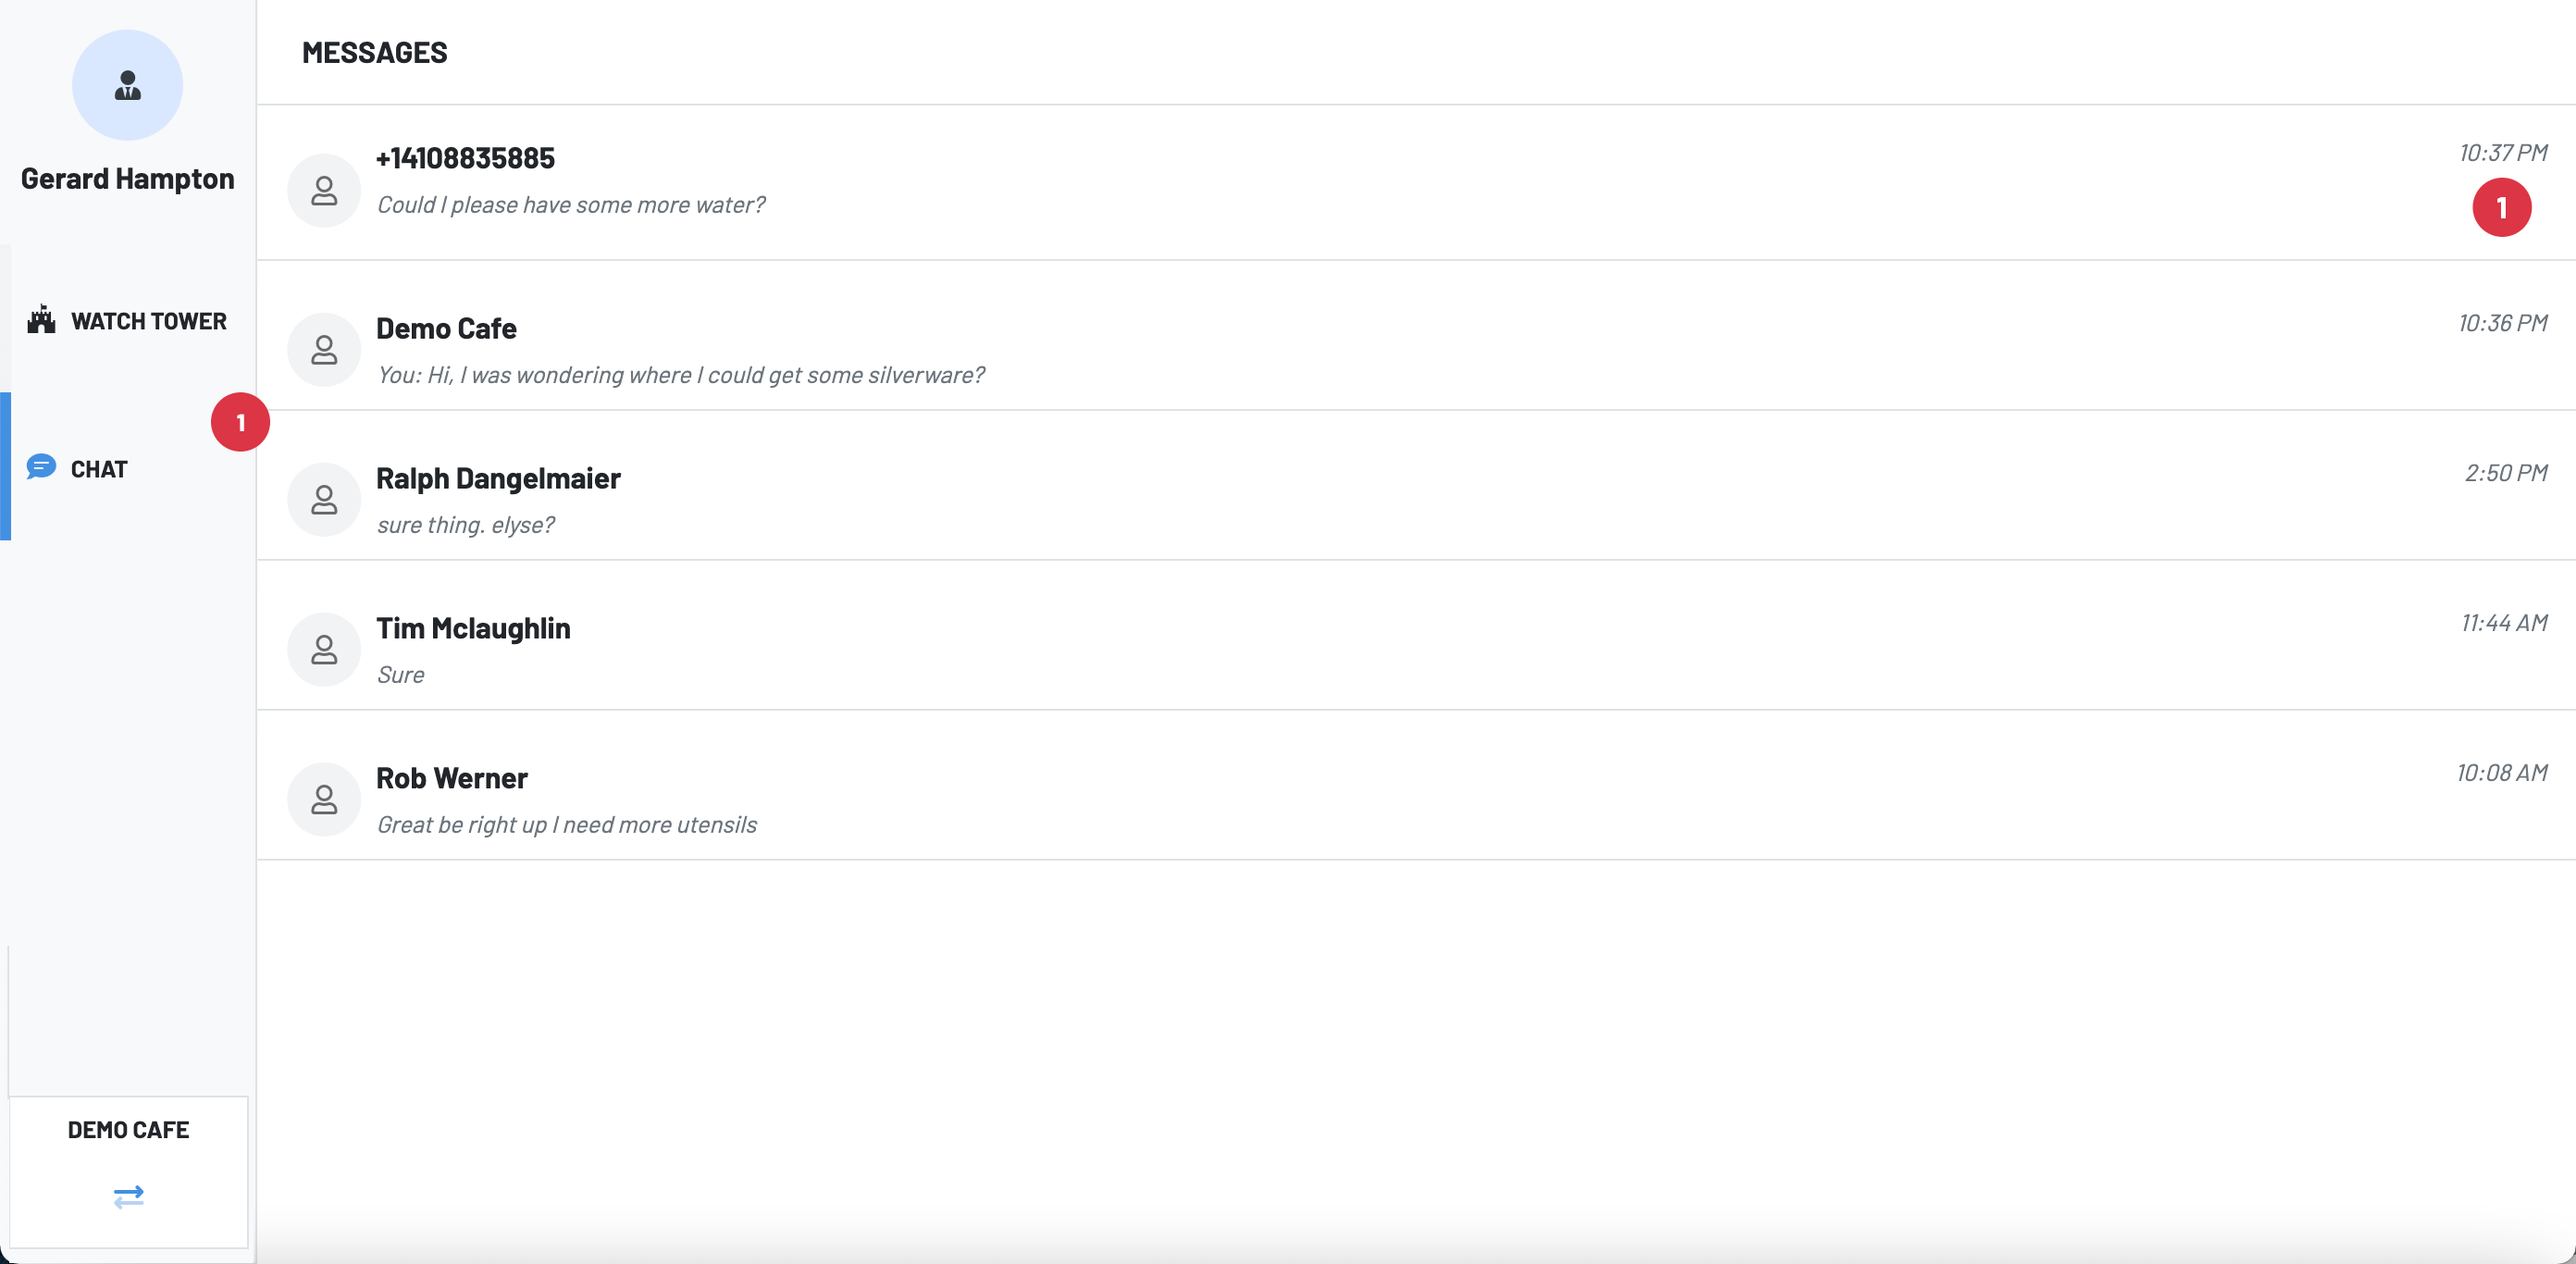The image size is (2576, 1264).
Task: Open Ralph Dangelmaier's message thread
Action: (x=1416, y=485)
